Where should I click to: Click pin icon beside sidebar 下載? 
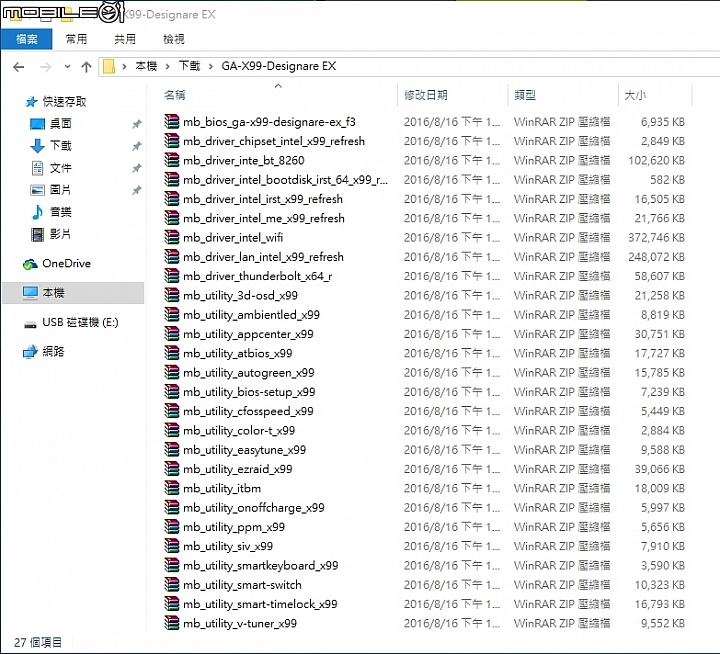point(136,146)
